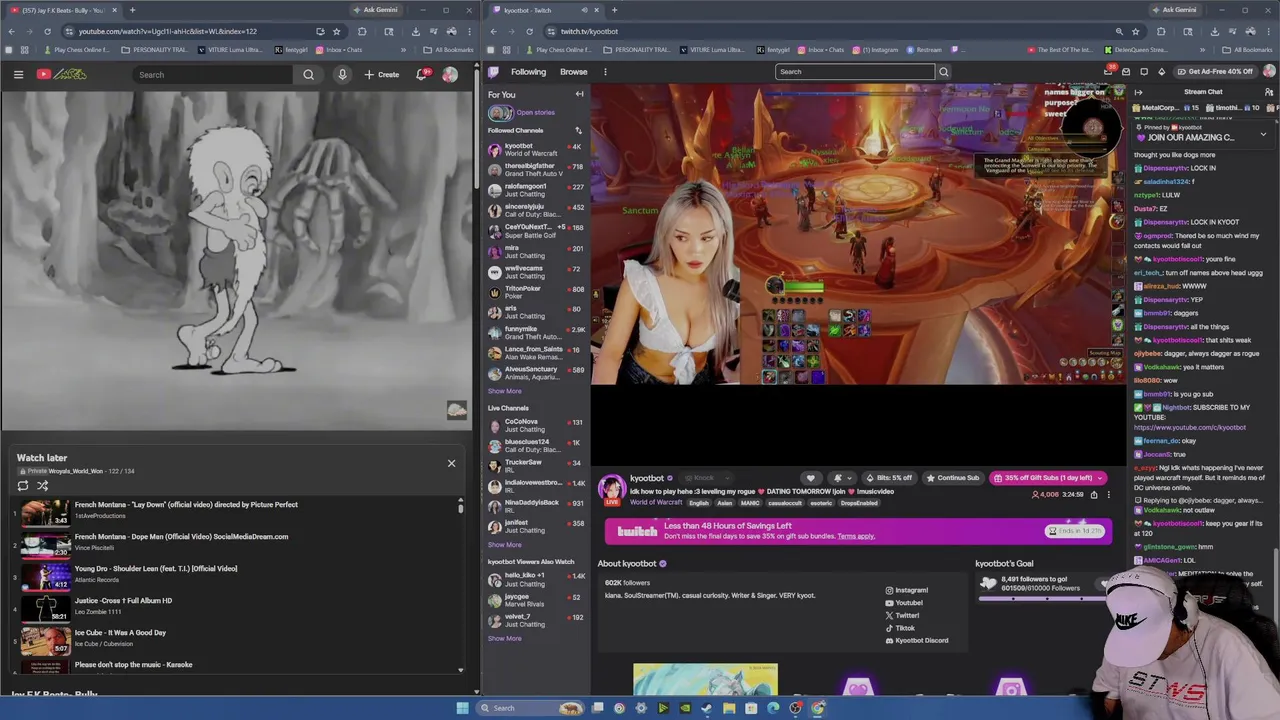1280x720 pixels.
Task: Open Twitch more options three dots
Action: click(x=605, y=72)
